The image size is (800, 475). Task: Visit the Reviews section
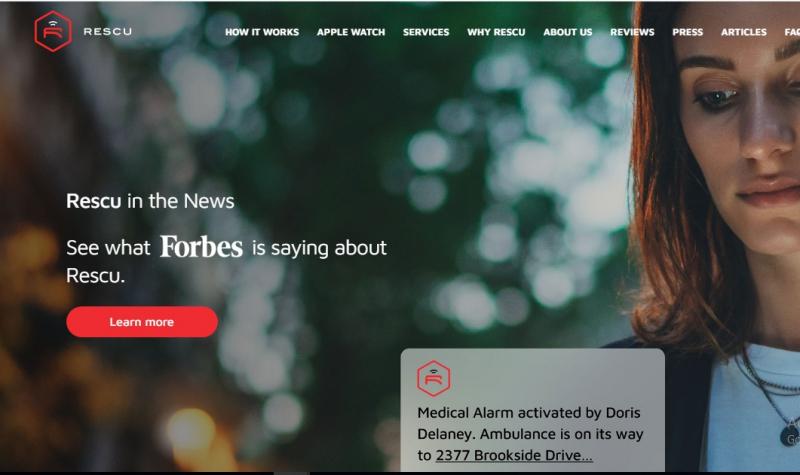click(x=632, y=32)
